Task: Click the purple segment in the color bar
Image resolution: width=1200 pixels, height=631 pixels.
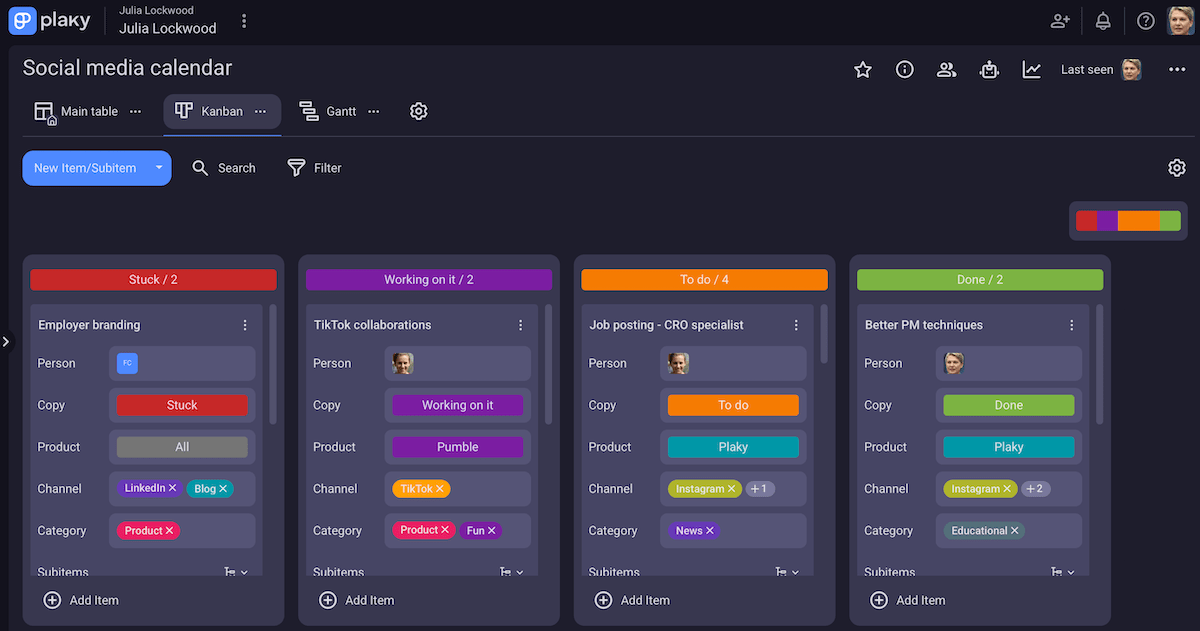Action: 1109,220
